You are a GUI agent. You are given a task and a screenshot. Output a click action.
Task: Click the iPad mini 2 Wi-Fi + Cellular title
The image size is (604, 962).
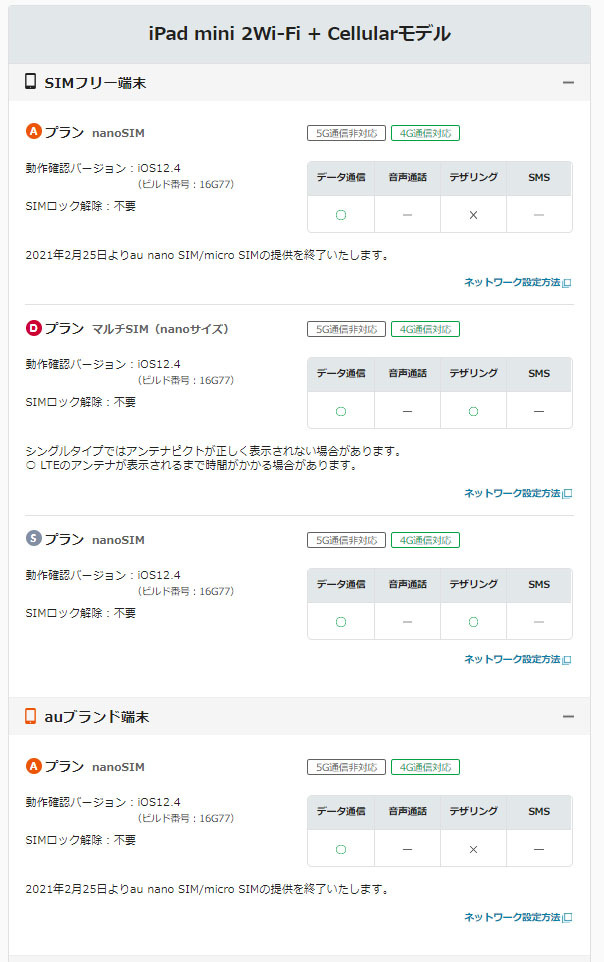pos(300,34)
